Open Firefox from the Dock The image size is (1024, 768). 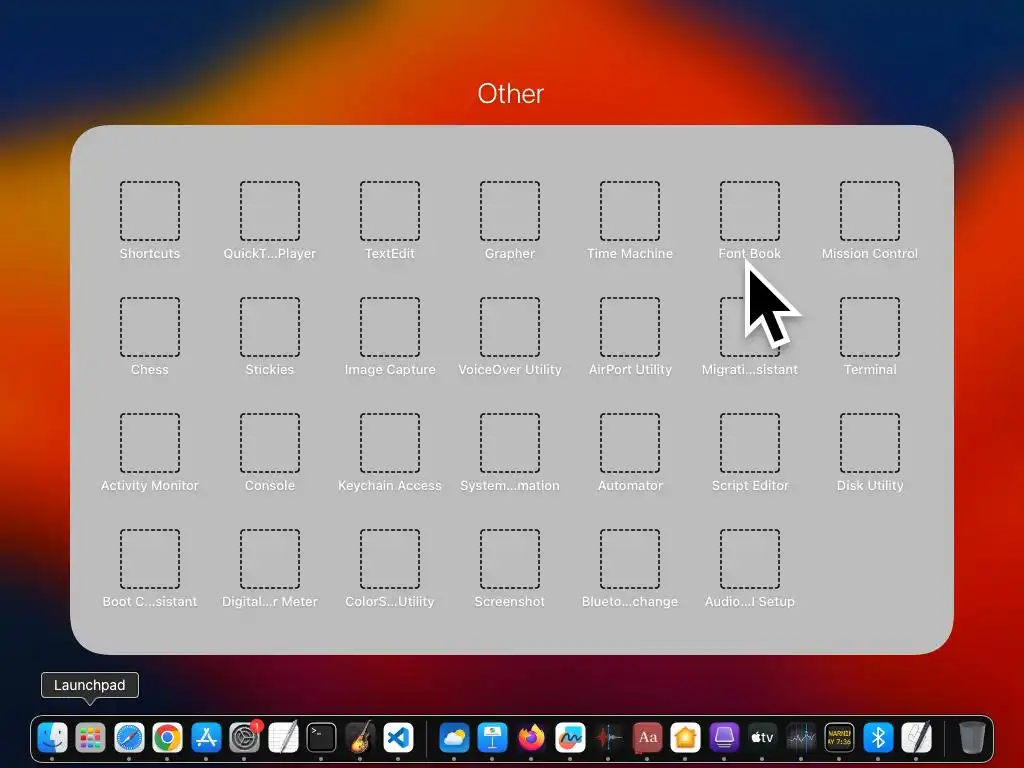pyautogui.click(x=531, y=738)
